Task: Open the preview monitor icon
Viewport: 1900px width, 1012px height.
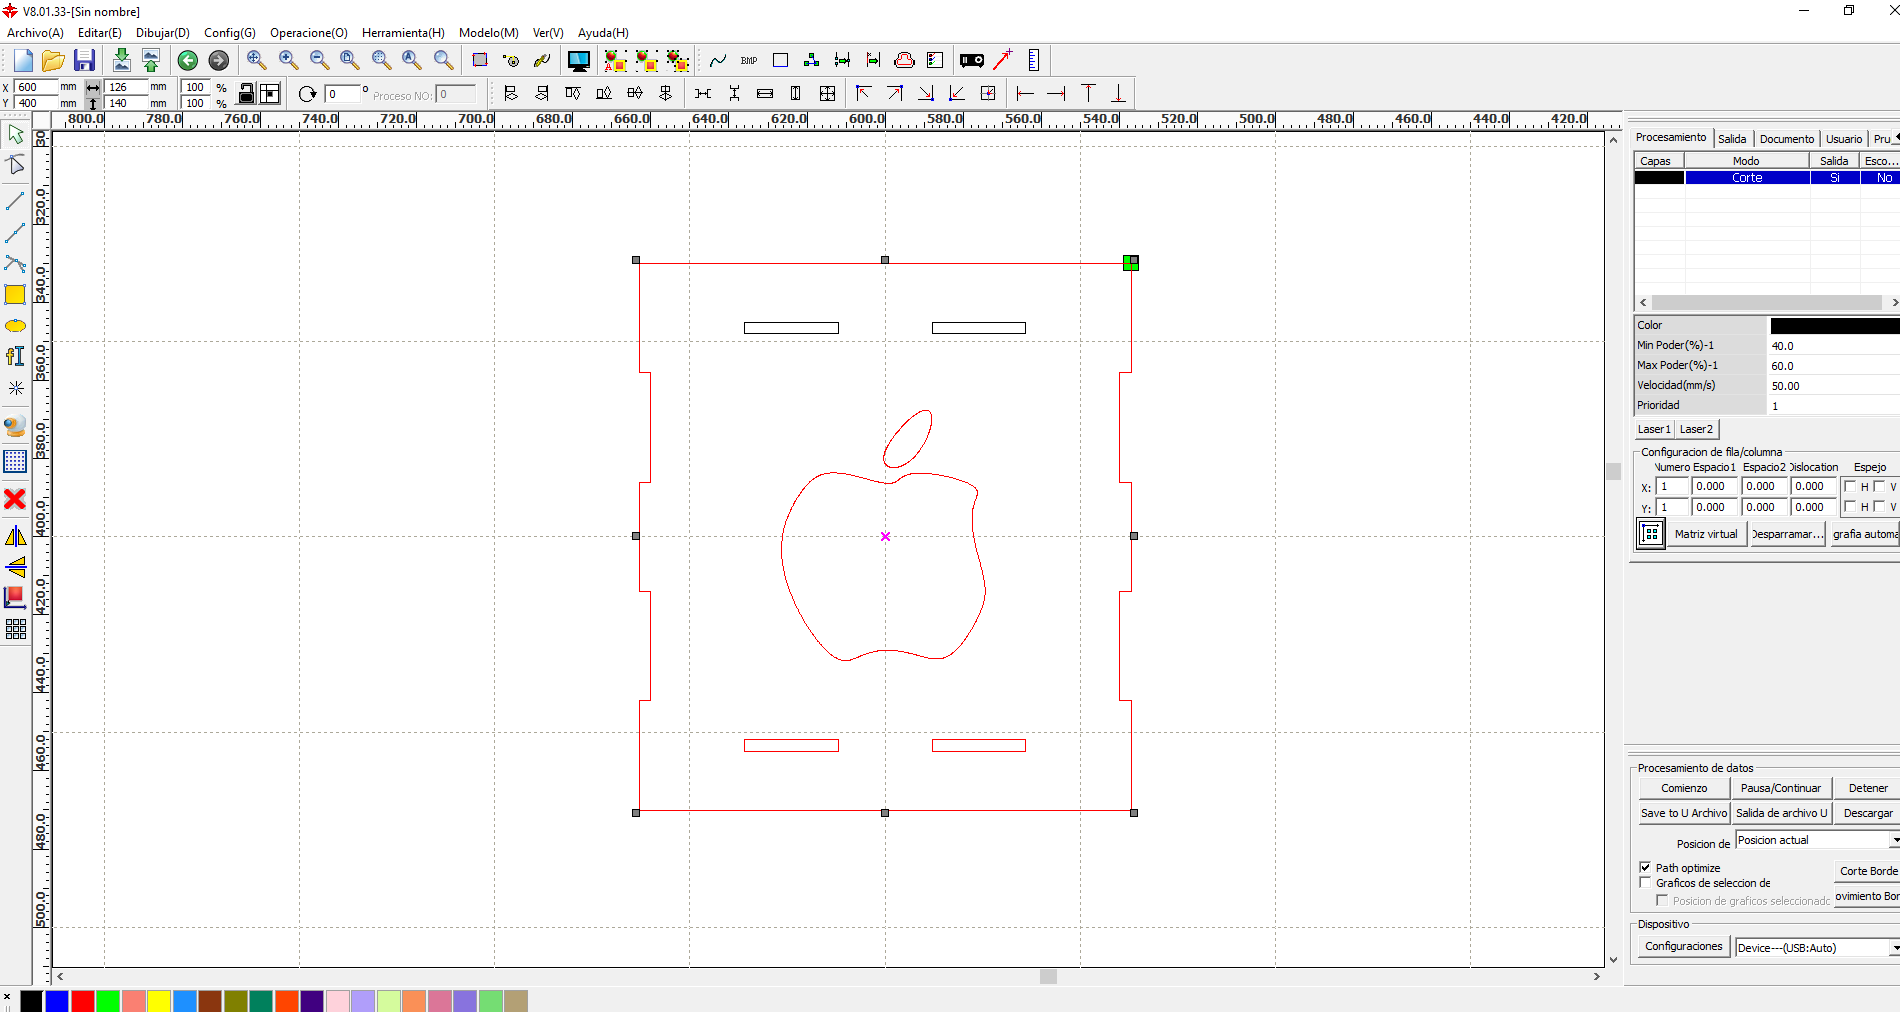Action: (579, 60)
